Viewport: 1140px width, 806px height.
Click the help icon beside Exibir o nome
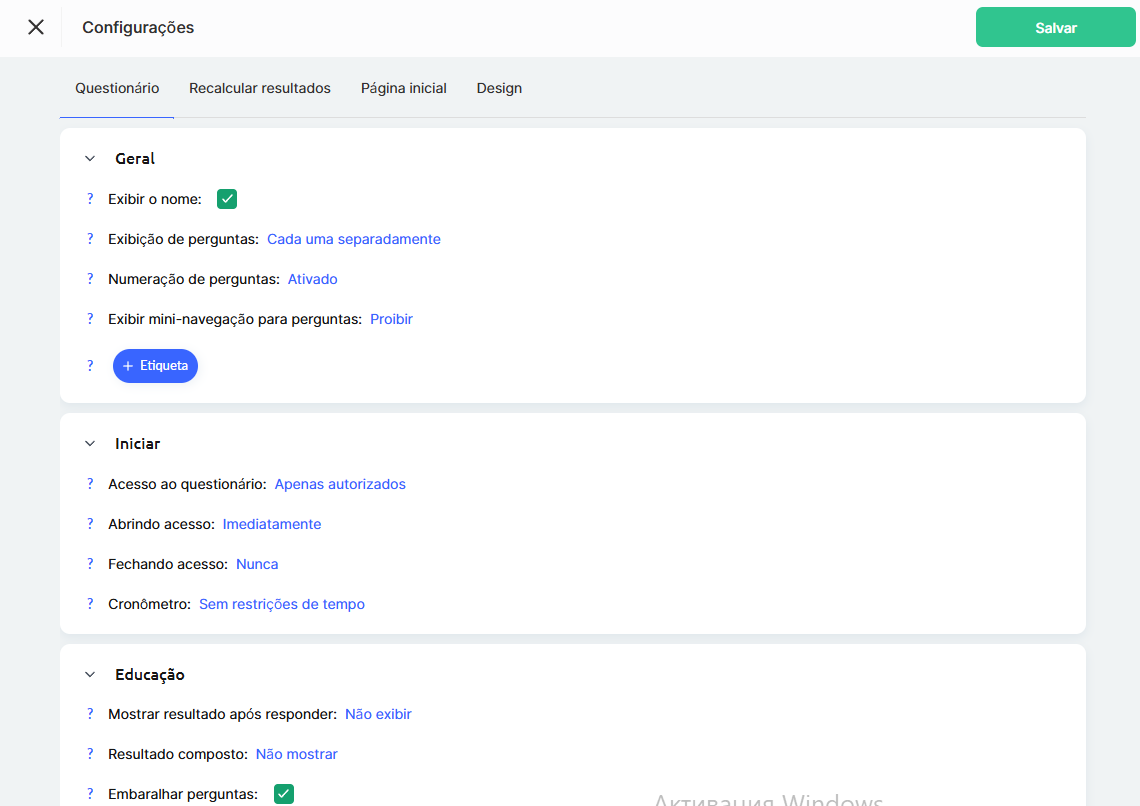click(90, 199)
